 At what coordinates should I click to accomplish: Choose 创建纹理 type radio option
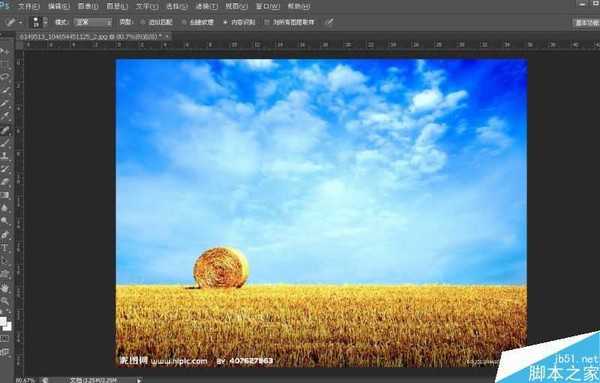pyautogui.click(x=198, y=22)
